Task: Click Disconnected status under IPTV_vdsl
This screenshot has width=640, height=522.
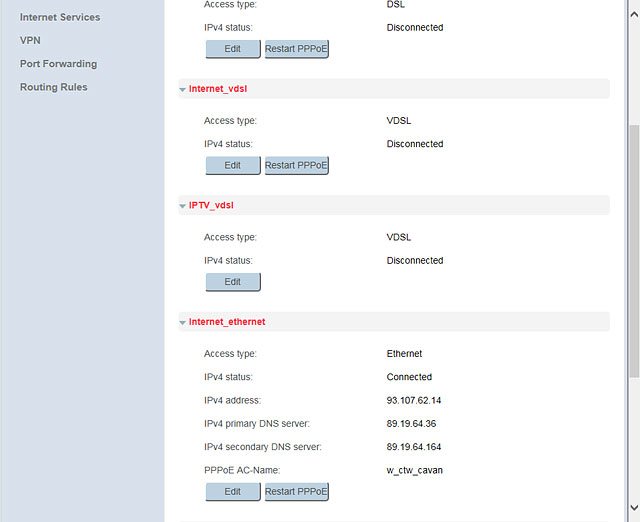Action: (415, 260)
